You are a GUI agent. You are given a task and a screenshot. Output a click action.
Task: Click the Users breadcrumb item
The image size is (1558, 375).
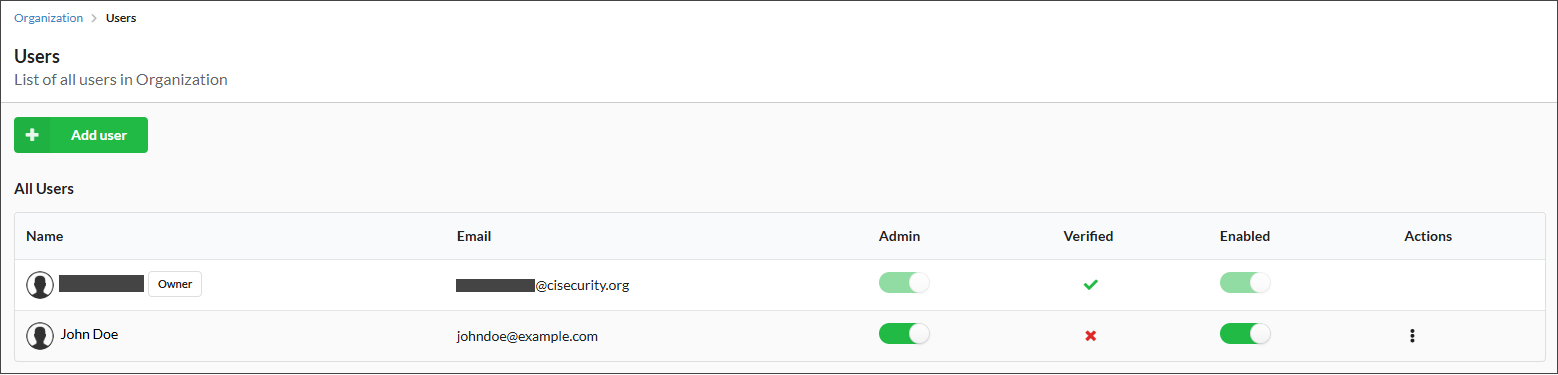[121, 18]
